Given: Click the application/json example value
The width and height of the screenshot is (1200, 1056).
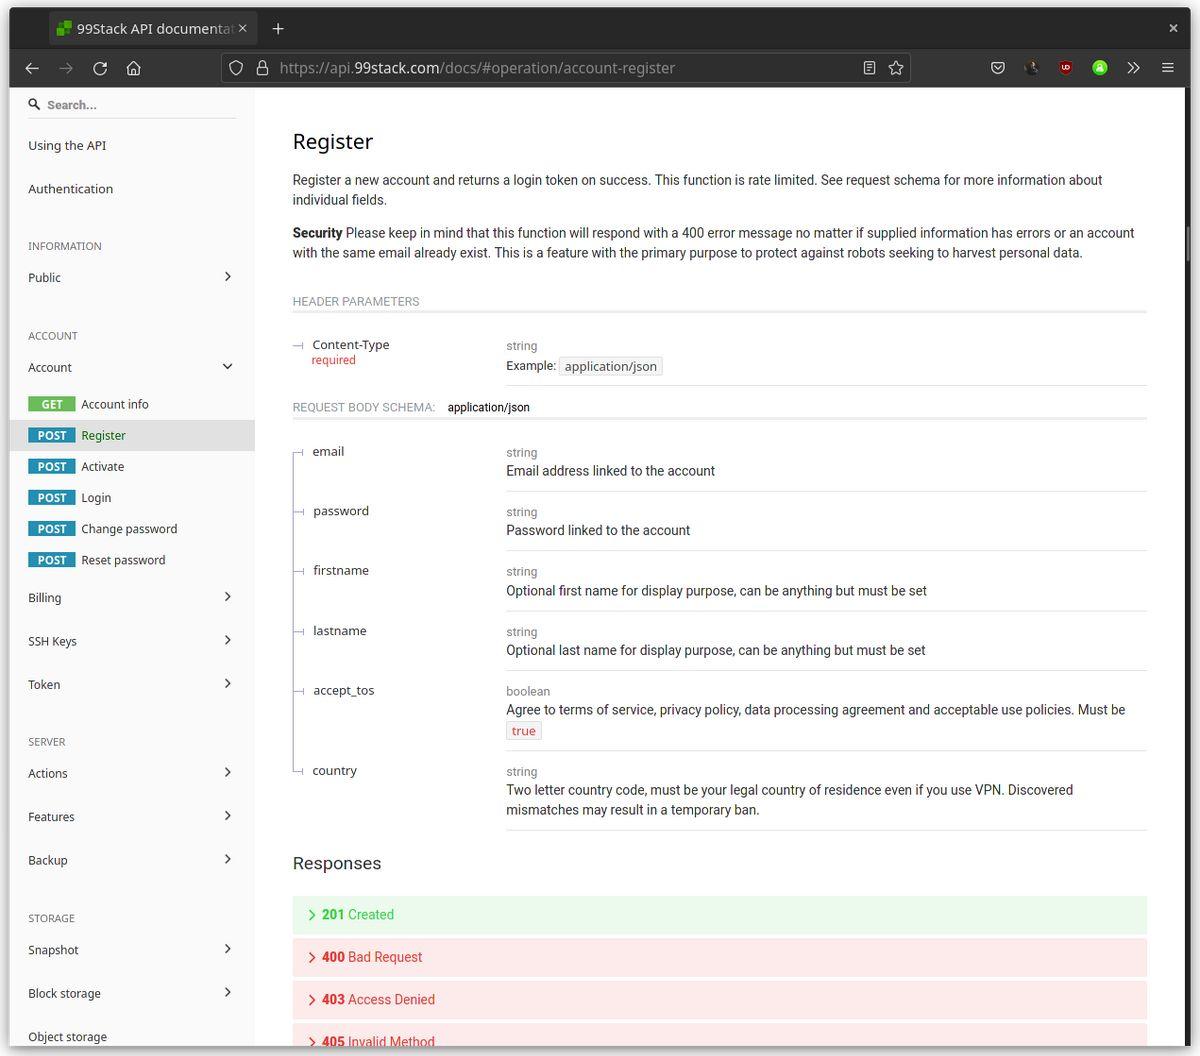Looking at the screenshot, I should [611, 366].
